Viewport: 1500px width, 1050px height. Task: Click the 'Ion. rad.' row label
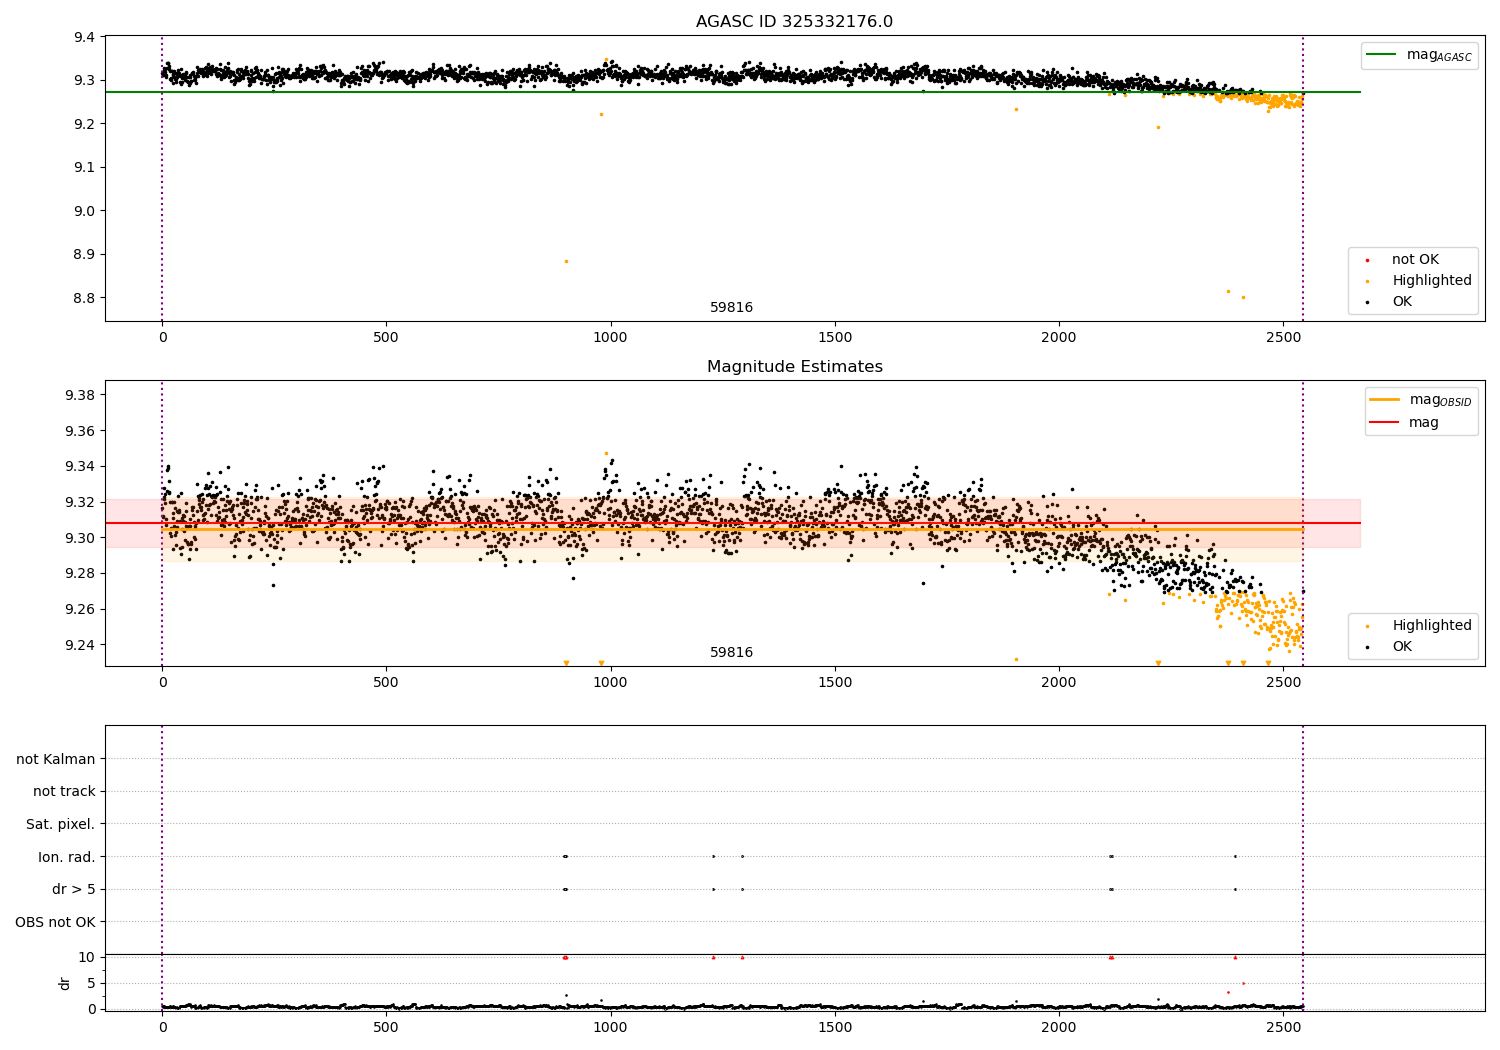coord(67,857)
